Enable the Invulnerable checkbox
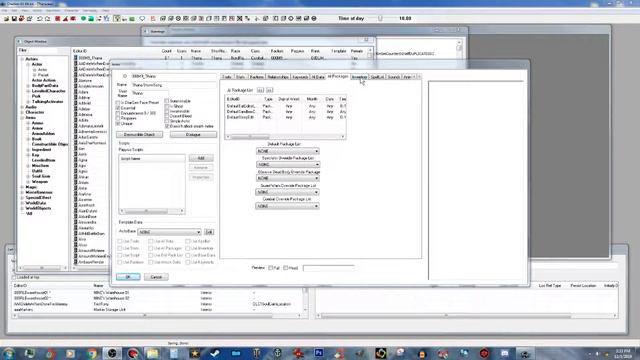Viewport: 640px width, 360px height. coord(167,111)
